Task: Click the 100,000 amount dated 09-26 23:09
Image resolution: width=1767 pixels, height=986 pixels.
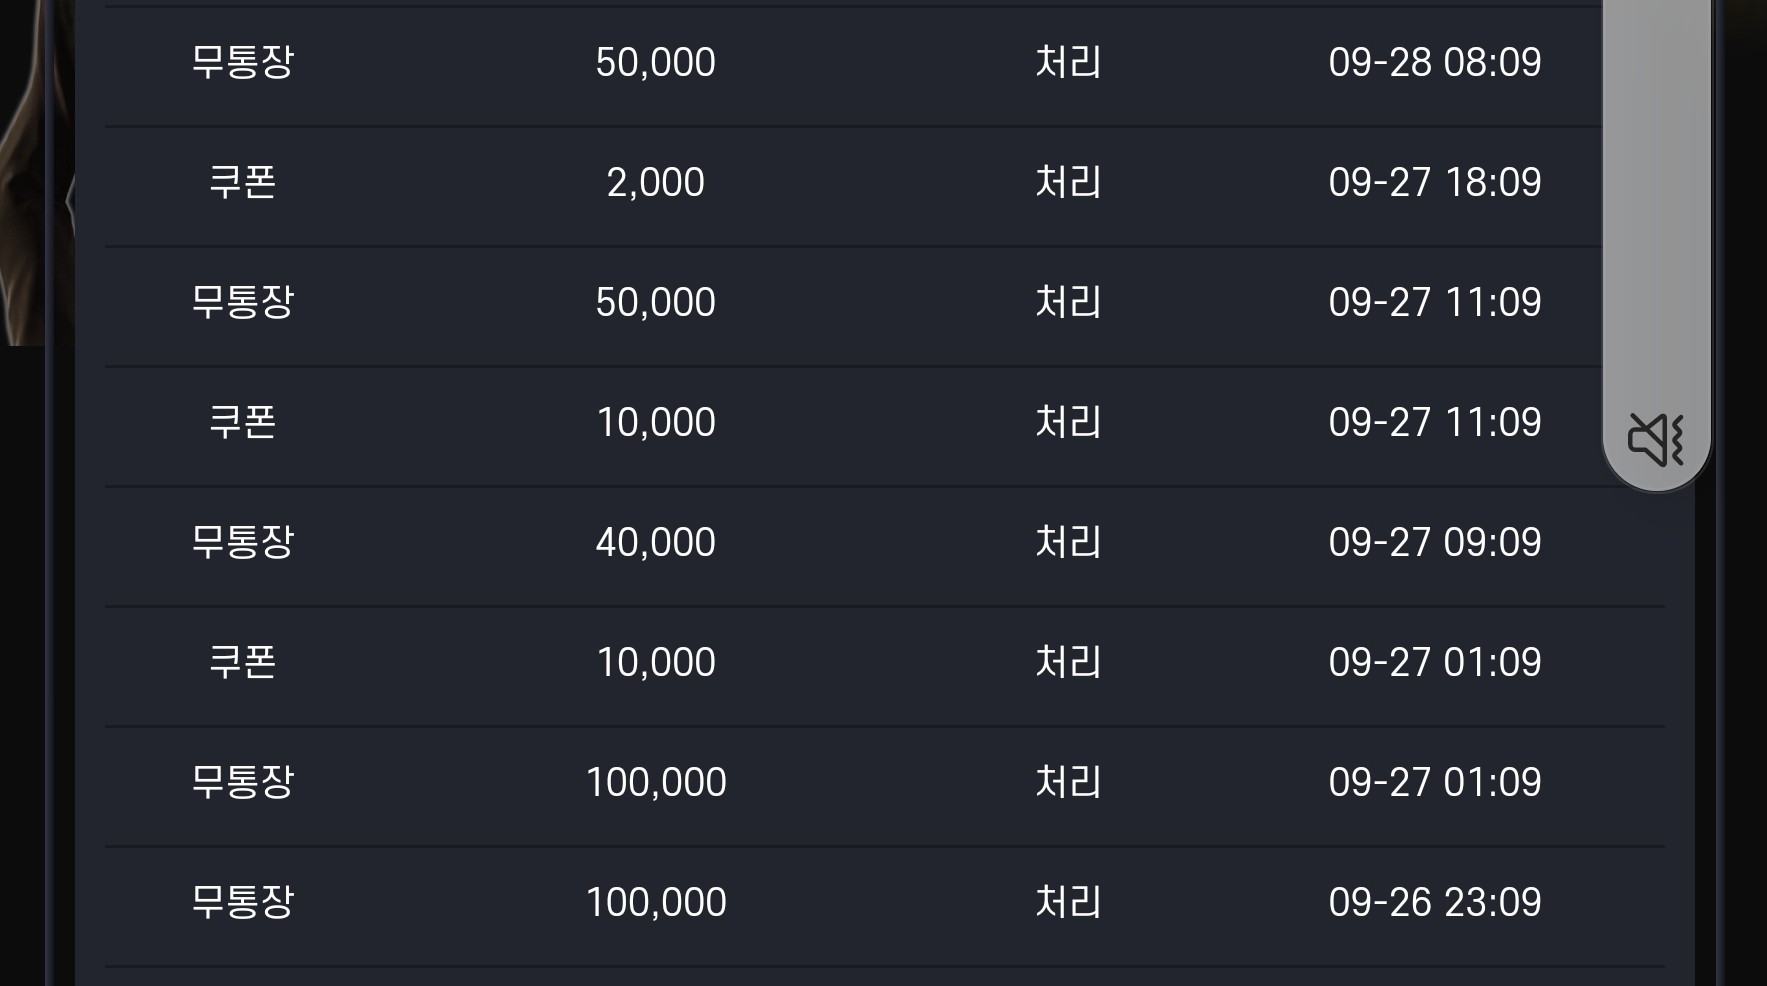Action: click(655, 902)
